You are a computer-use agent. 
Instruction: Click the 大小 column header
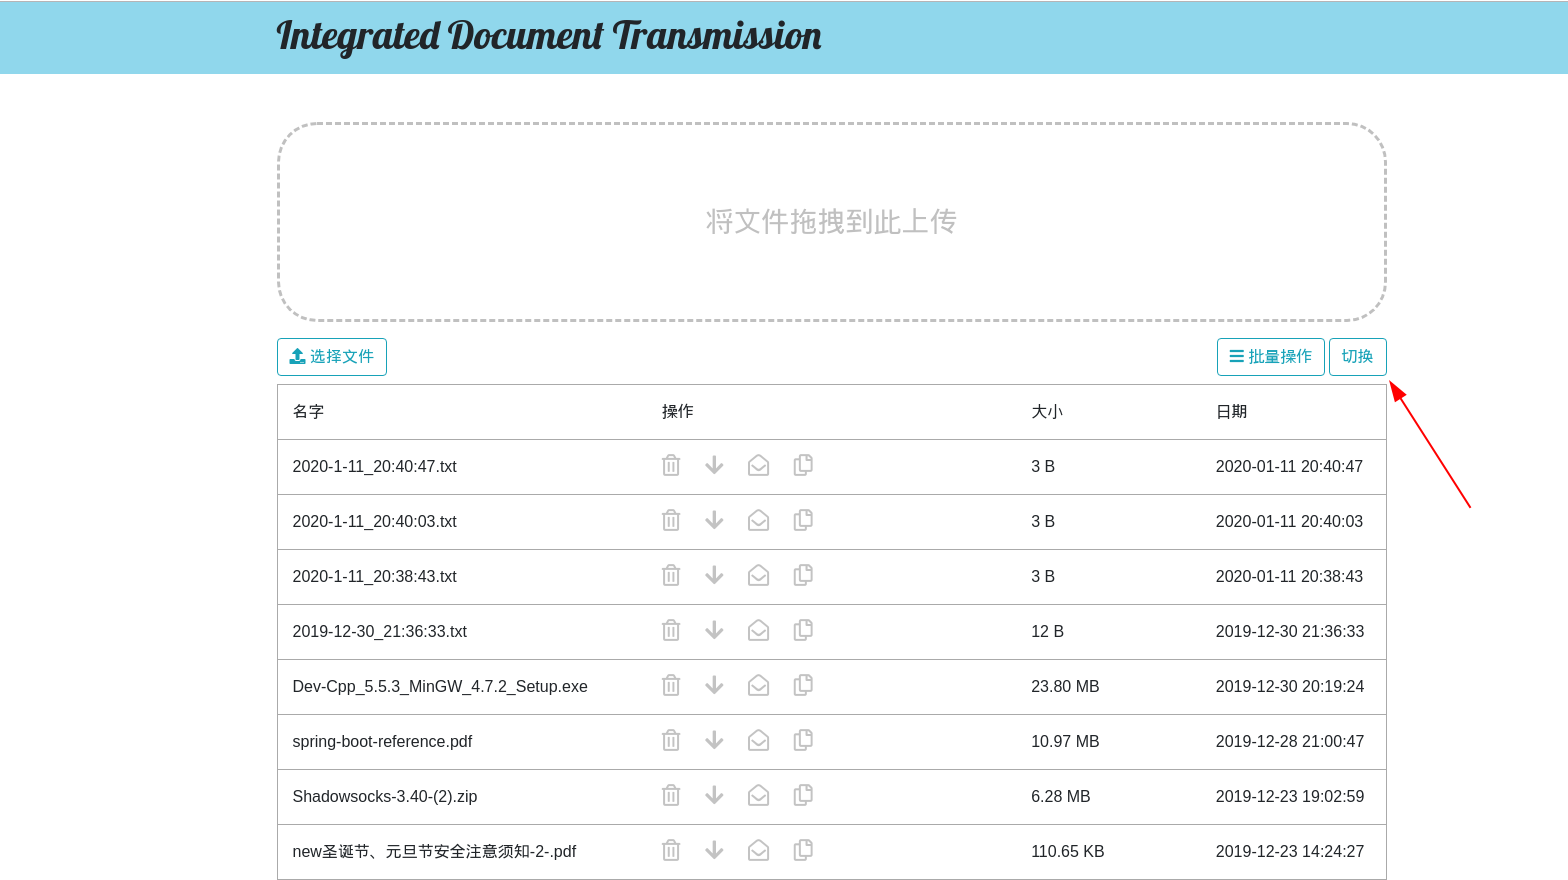[1046, 412]
